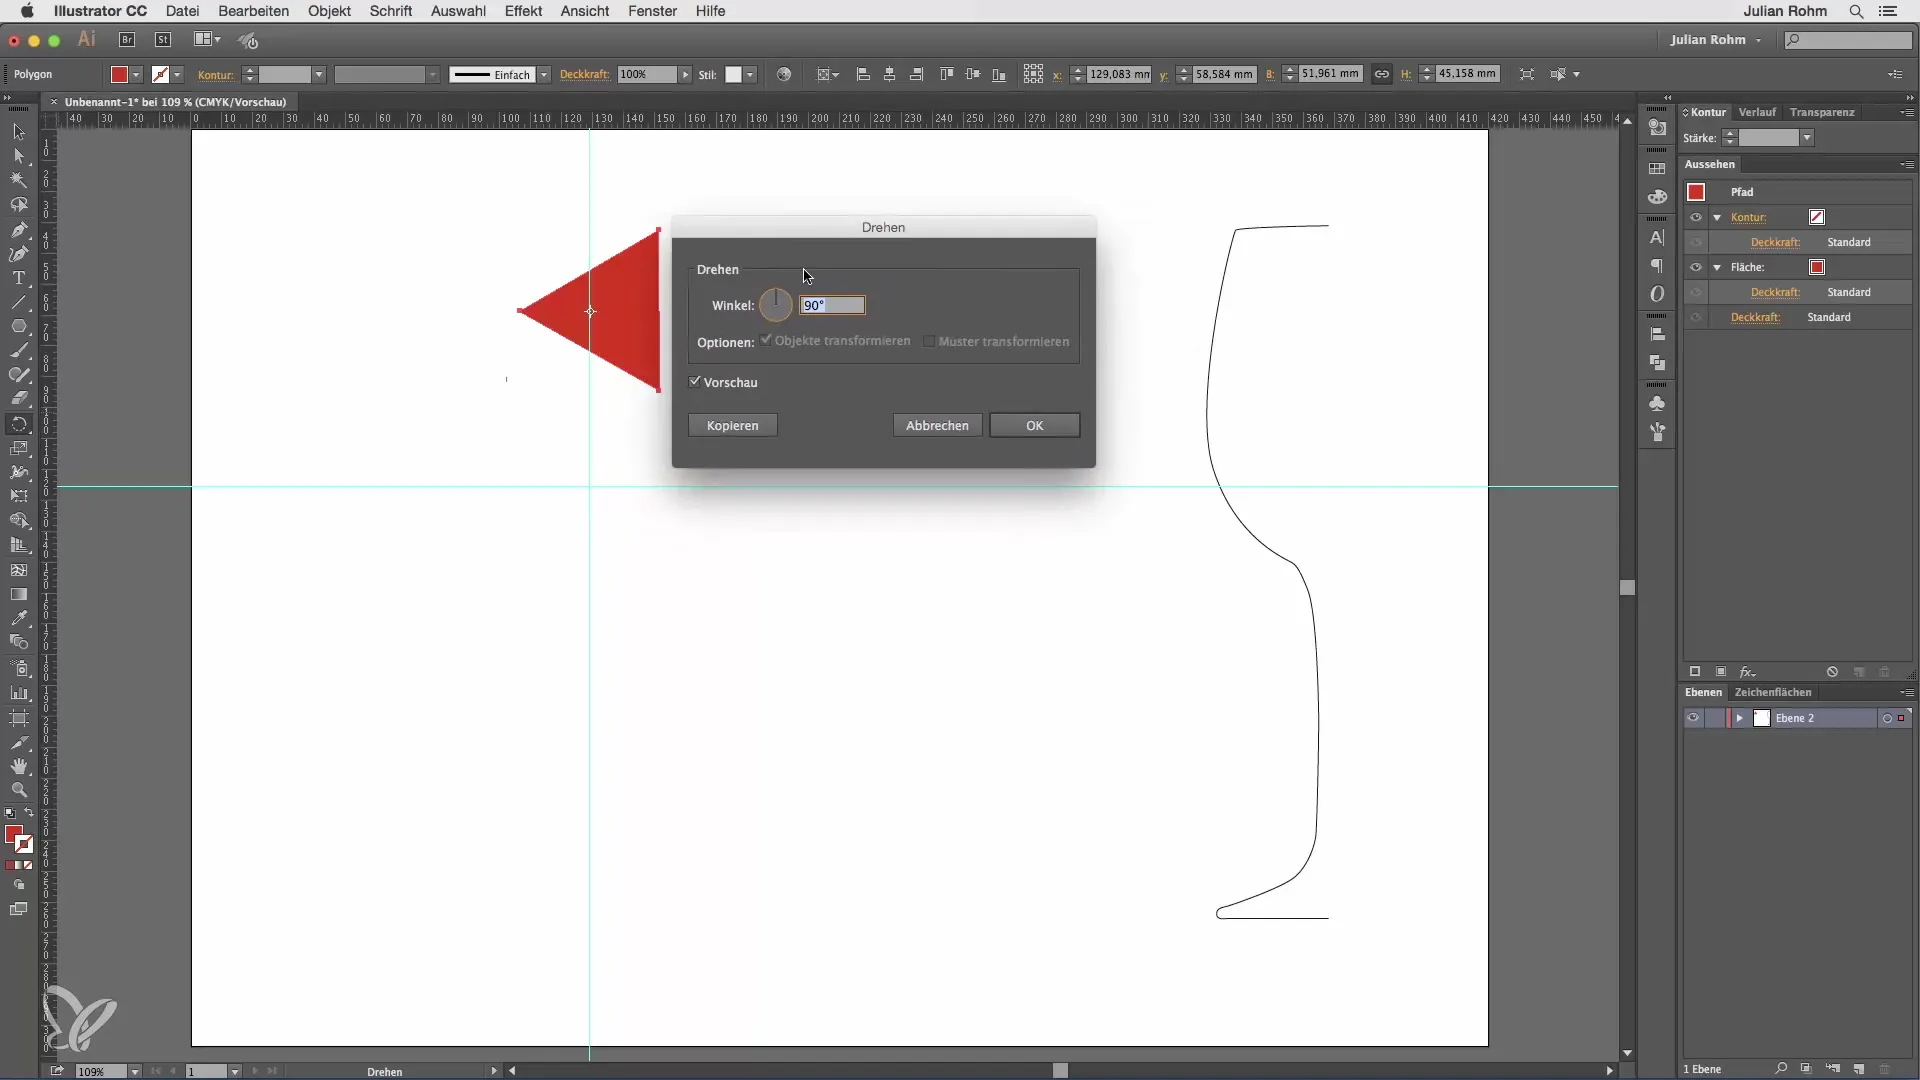Toggle the Vorschau checkbox

pos(695,382)
